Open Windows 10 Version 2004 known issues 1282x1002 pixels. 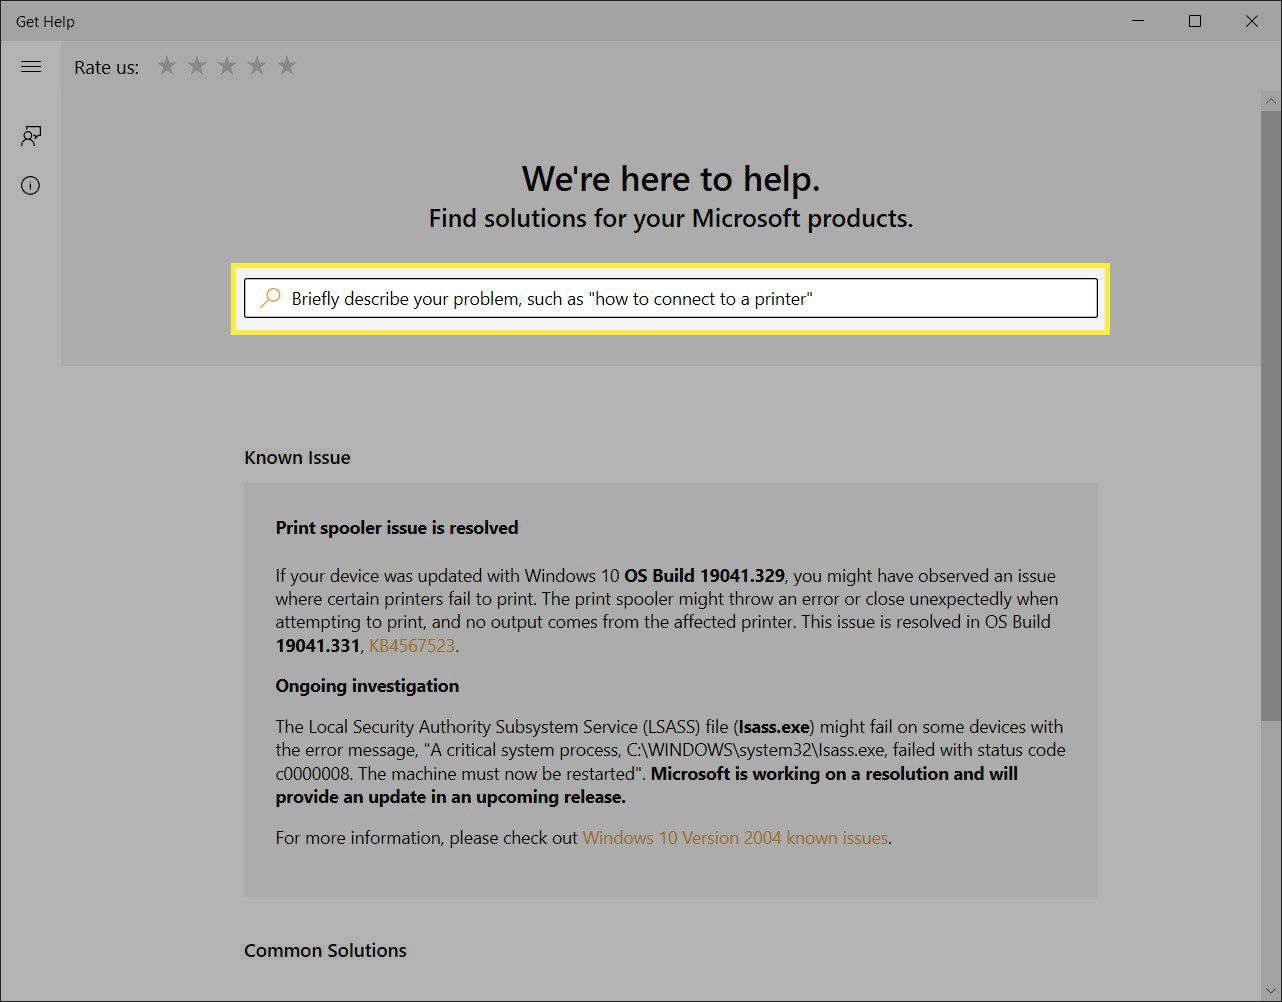click(x=735, y=838)
